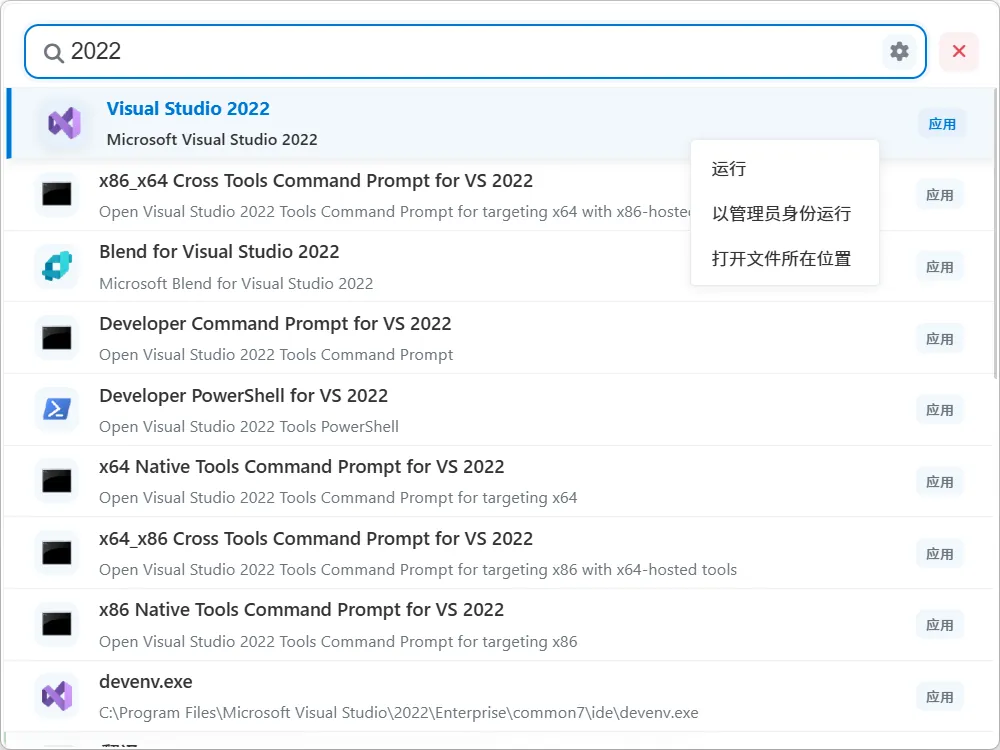Click the x86_x64 Cross Tools terminal icon
The height and width of the screenshot is (750, 1000).
(57, 195)
